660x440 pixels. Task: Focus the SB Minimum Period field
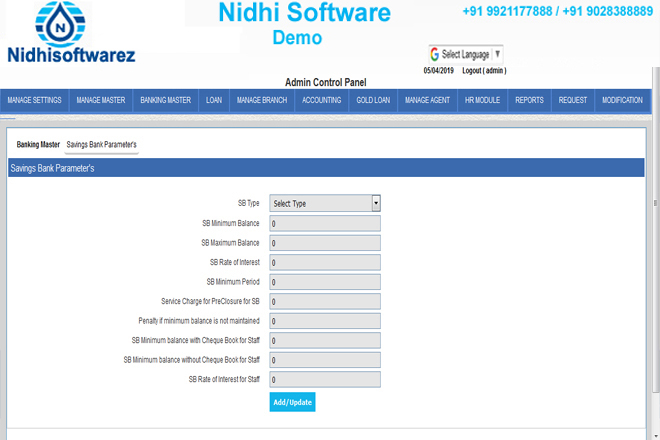pyautogui.click(x=325, y=282)
